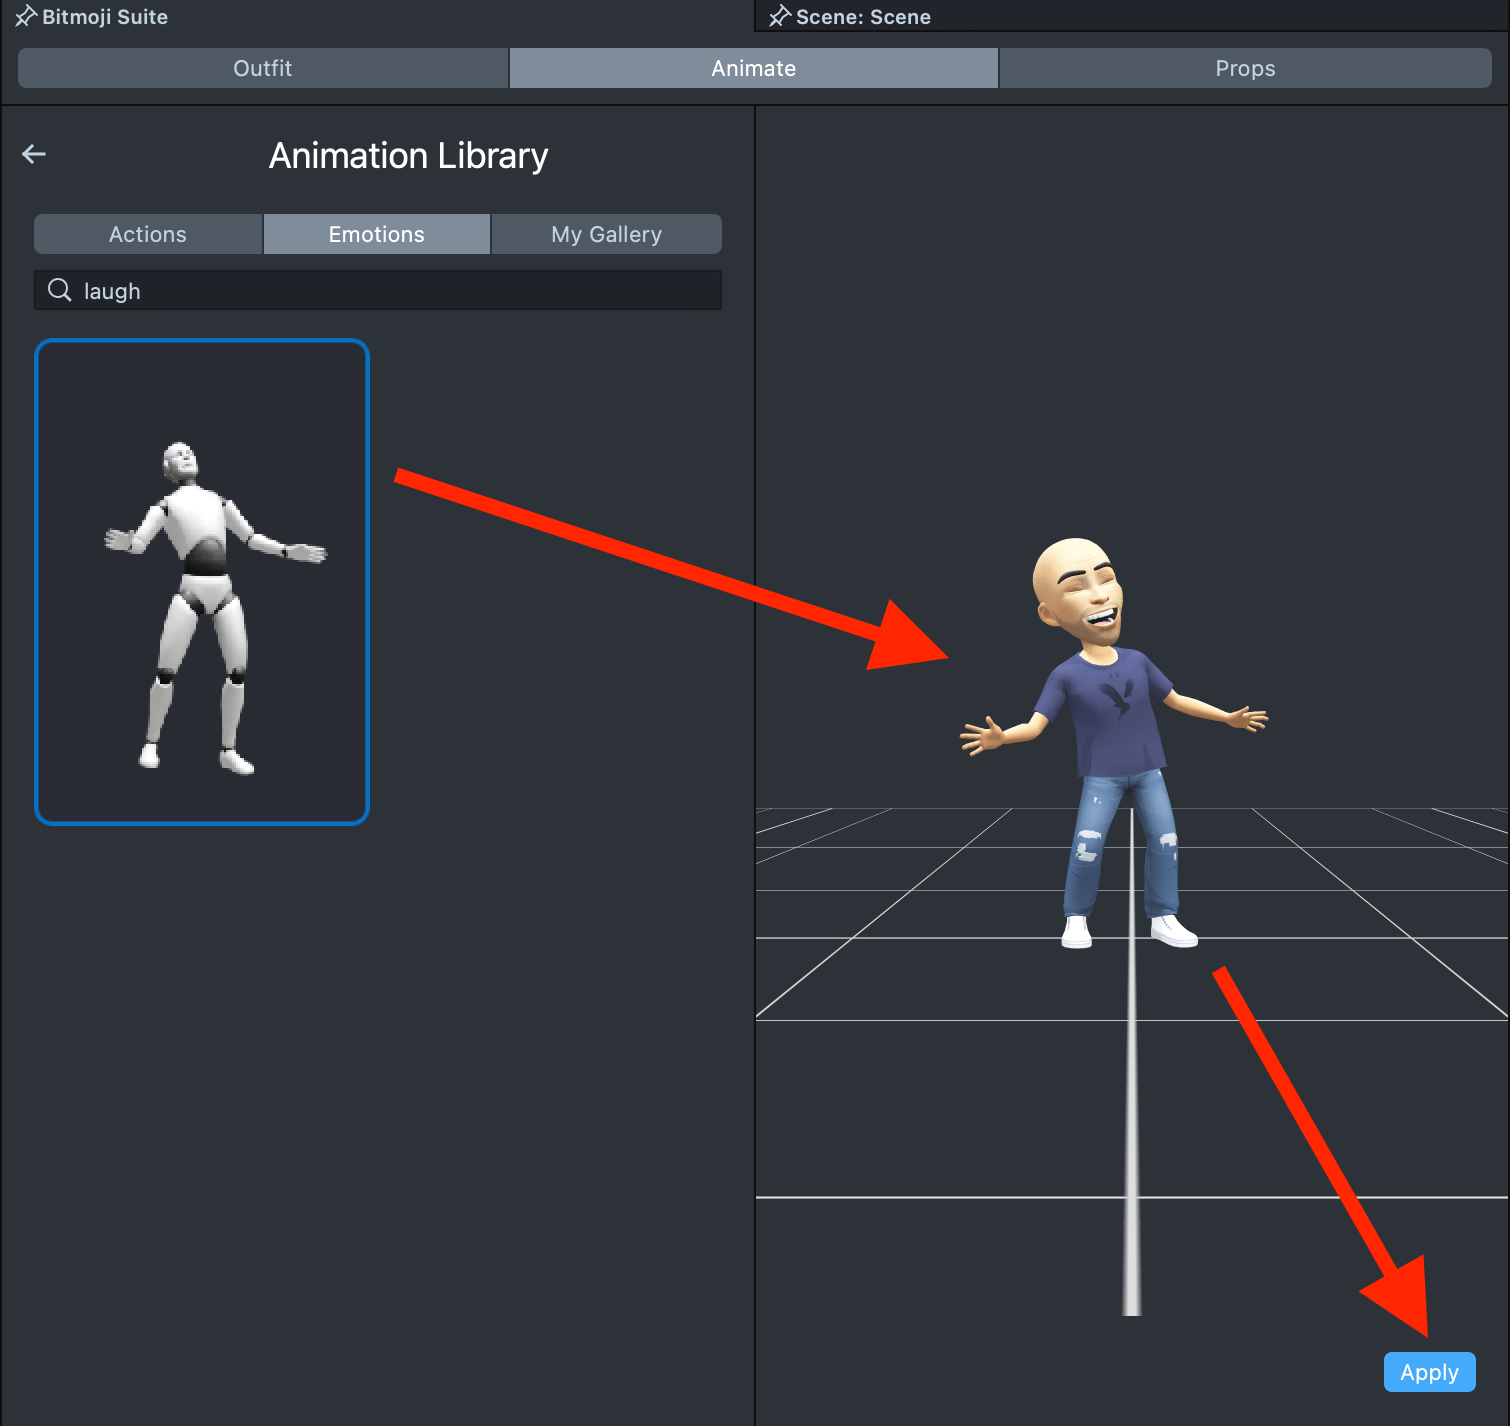Open the Props tab
1510x1426 pixels.
[1244, 68]
